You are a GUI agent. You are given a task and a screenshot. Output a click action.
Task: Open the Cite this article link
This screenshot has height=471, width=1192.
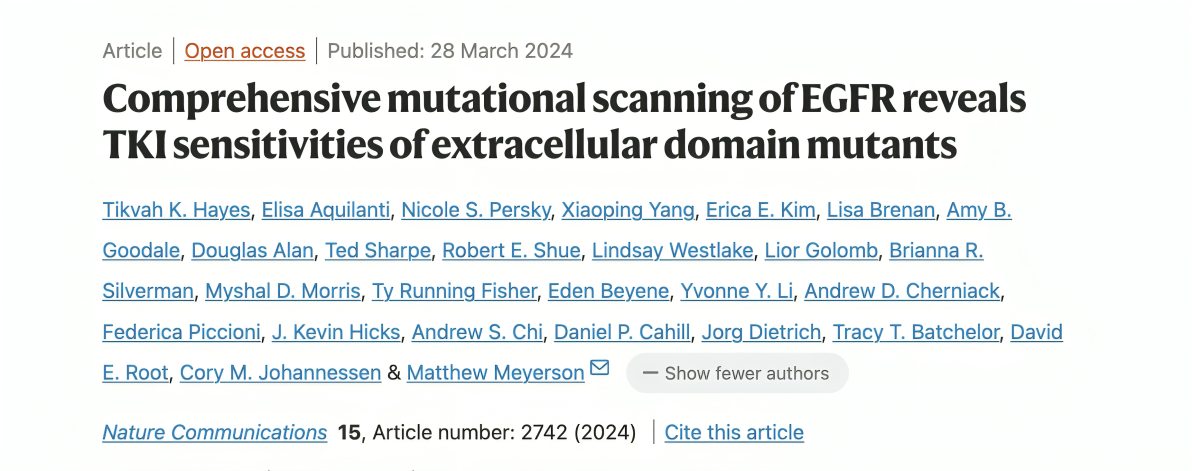click(734, 432)
